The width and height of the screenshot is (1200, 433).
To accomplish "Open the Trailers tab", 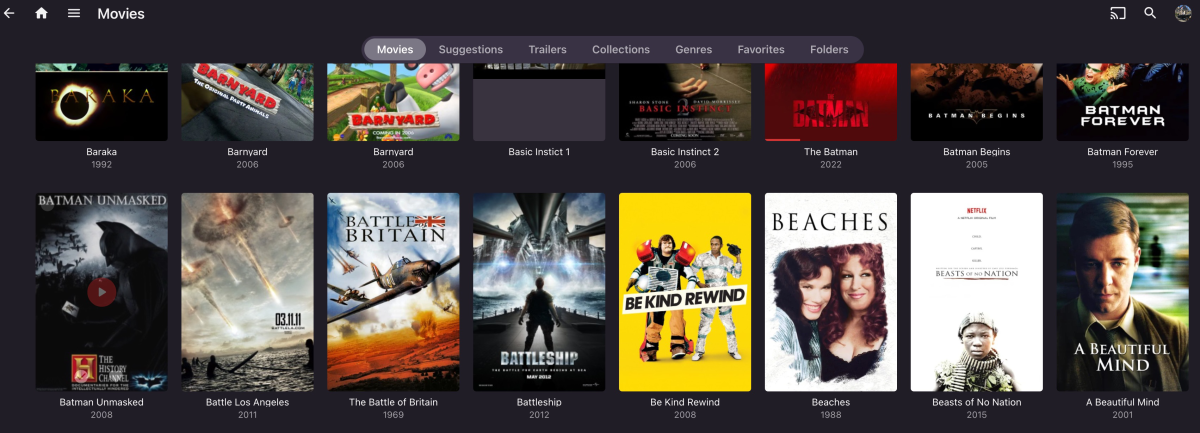I will click(x=548, y=49).
